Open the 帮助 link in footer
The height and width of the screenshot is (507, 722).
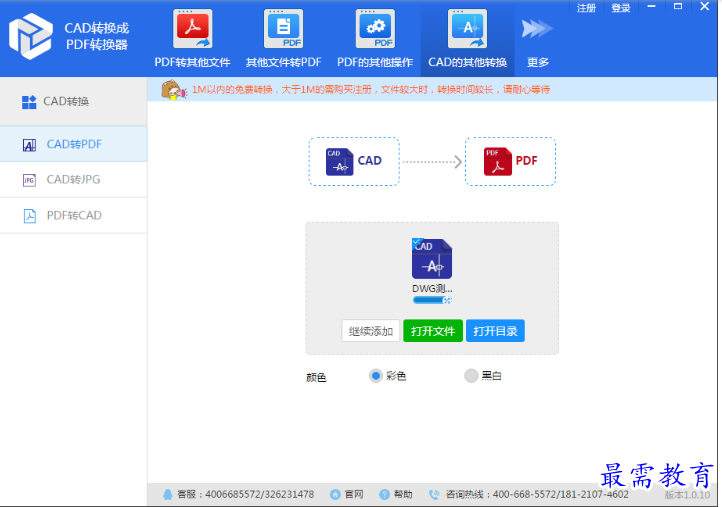pos(403,495)
